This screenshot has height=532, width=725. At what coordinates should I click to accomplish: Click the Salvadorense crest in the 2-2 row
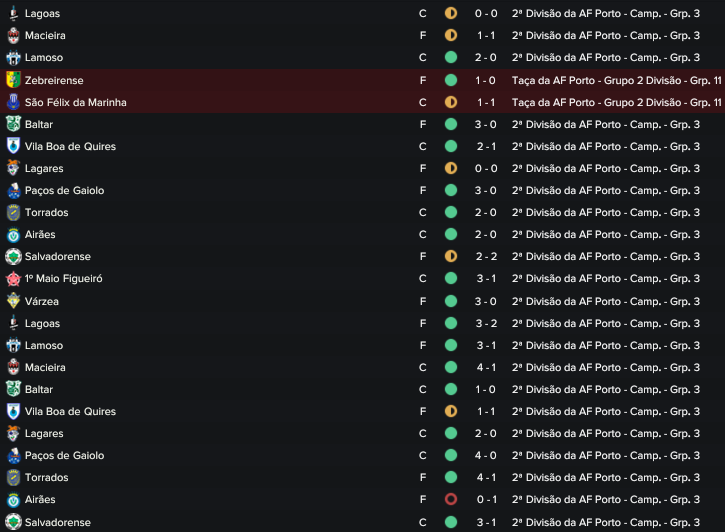(x=13, y=256)
